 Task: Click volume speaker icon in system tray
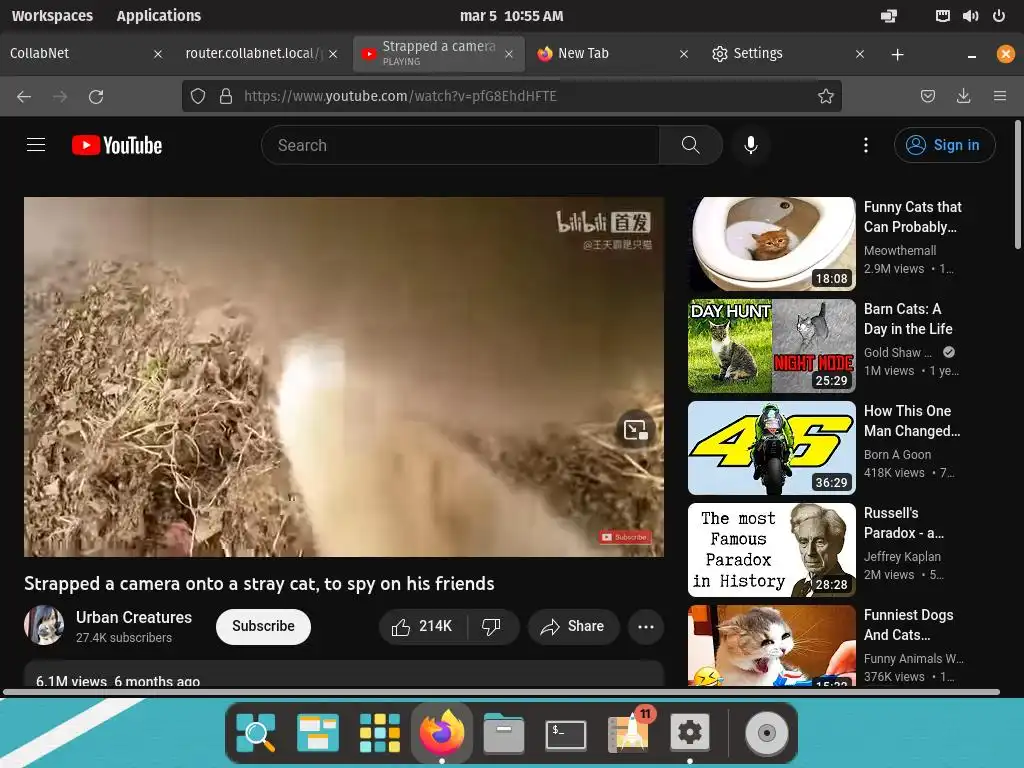click(x=970, y=16)
